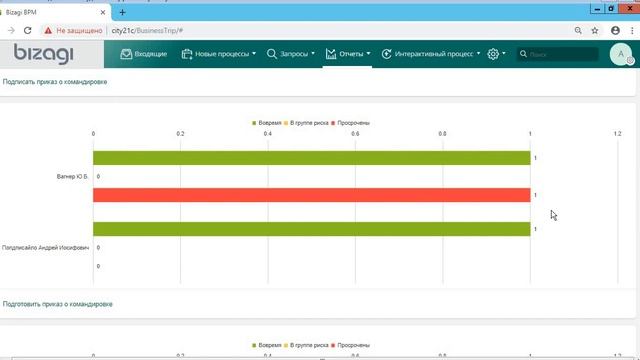
Task: Click the search magnifier in Bizagi header
Action: coord(523,54)
